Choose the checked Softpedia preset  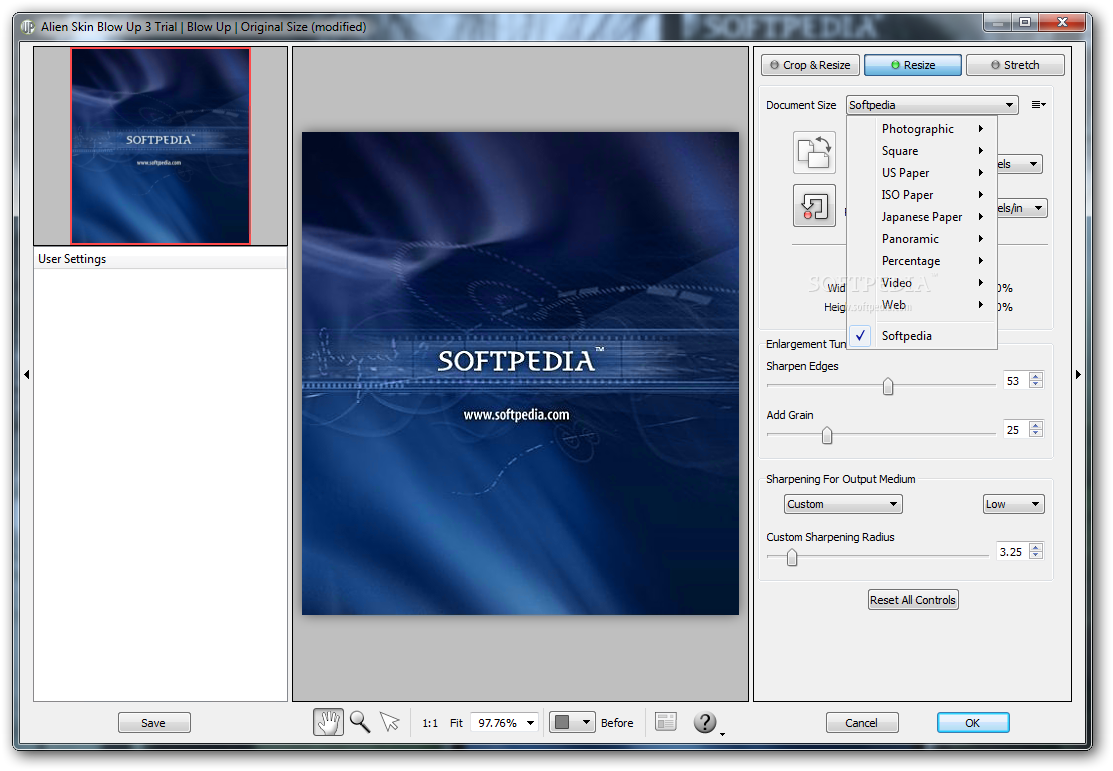[922, 336]
